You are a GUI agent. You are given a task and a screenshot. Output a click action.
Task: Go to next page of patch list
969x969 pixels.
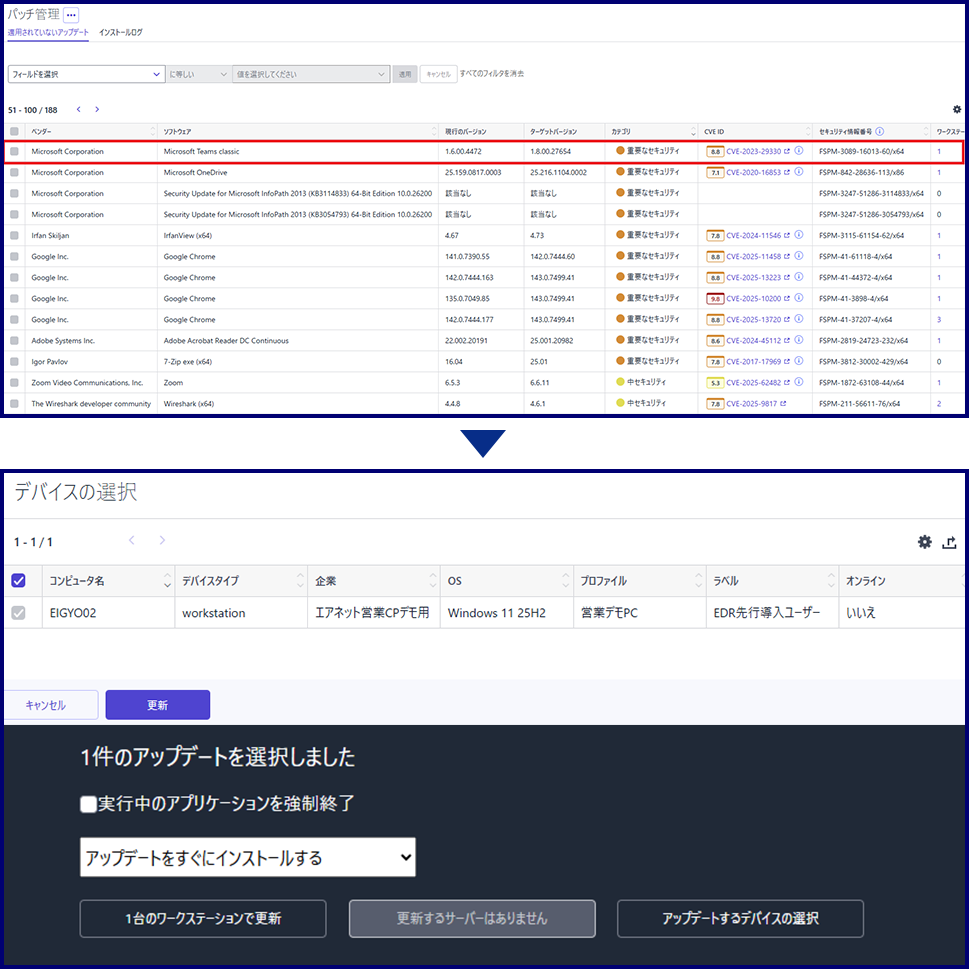click(97, 109)
